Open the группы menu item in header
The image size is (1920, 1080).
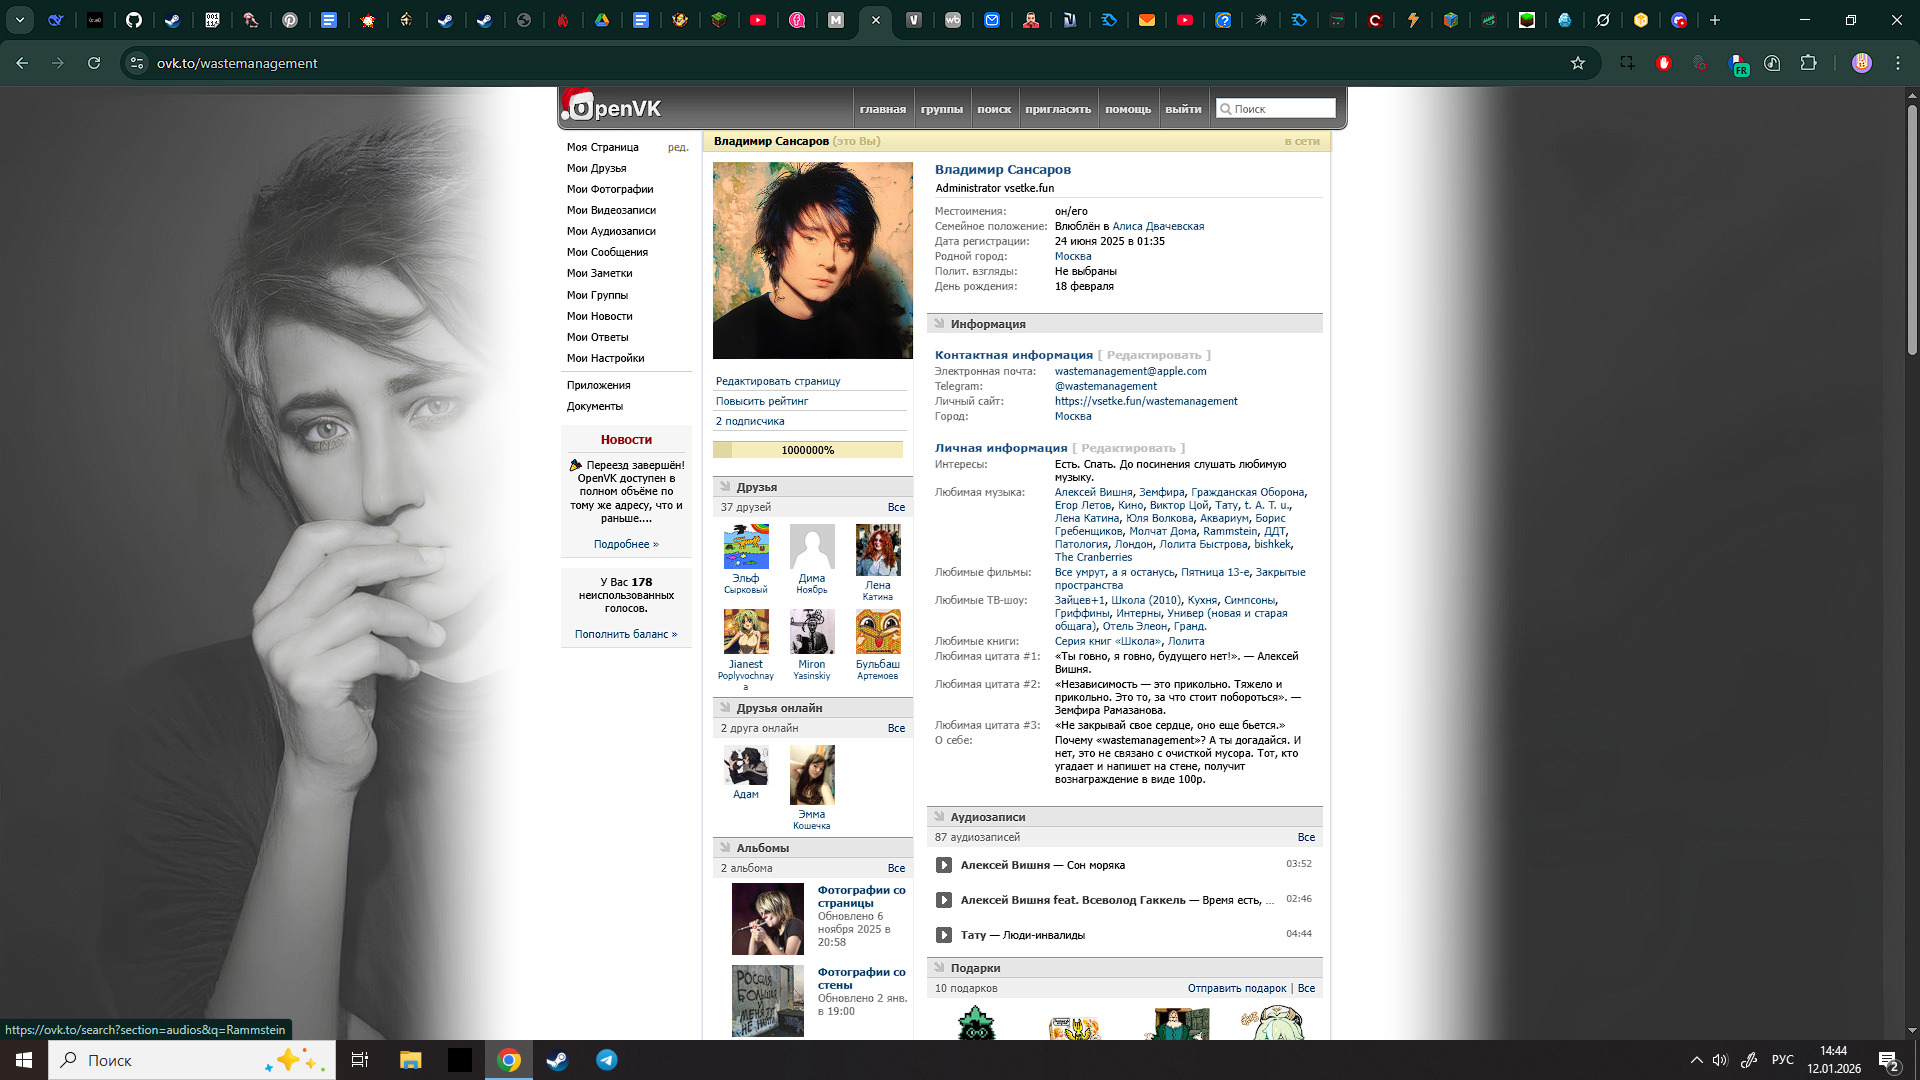pos(941,109)
